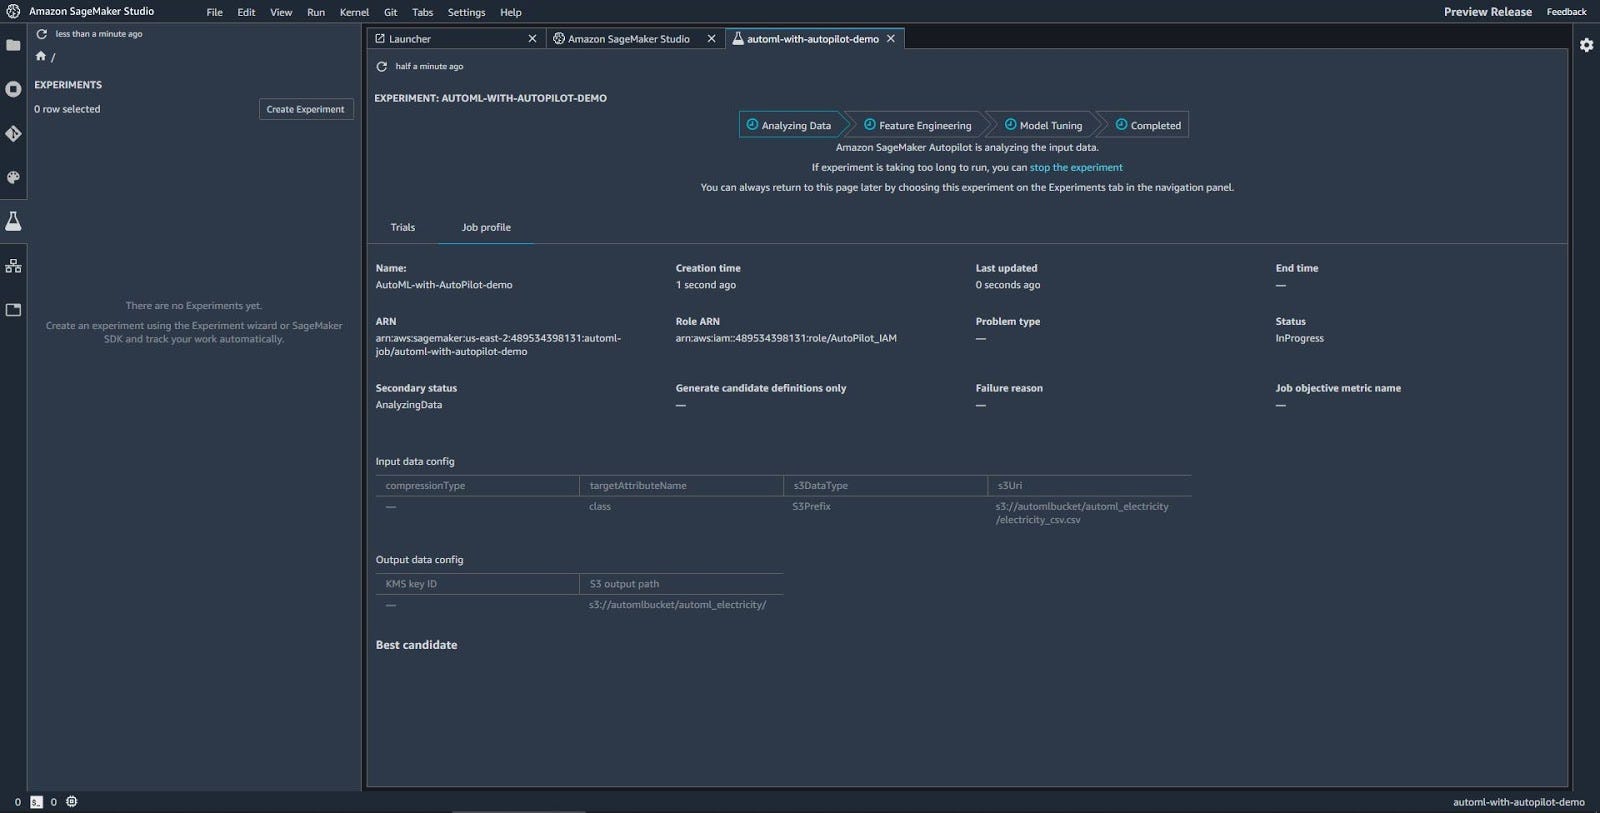
Task: Open the Edit menu
Action: click(x=246, y=12)
